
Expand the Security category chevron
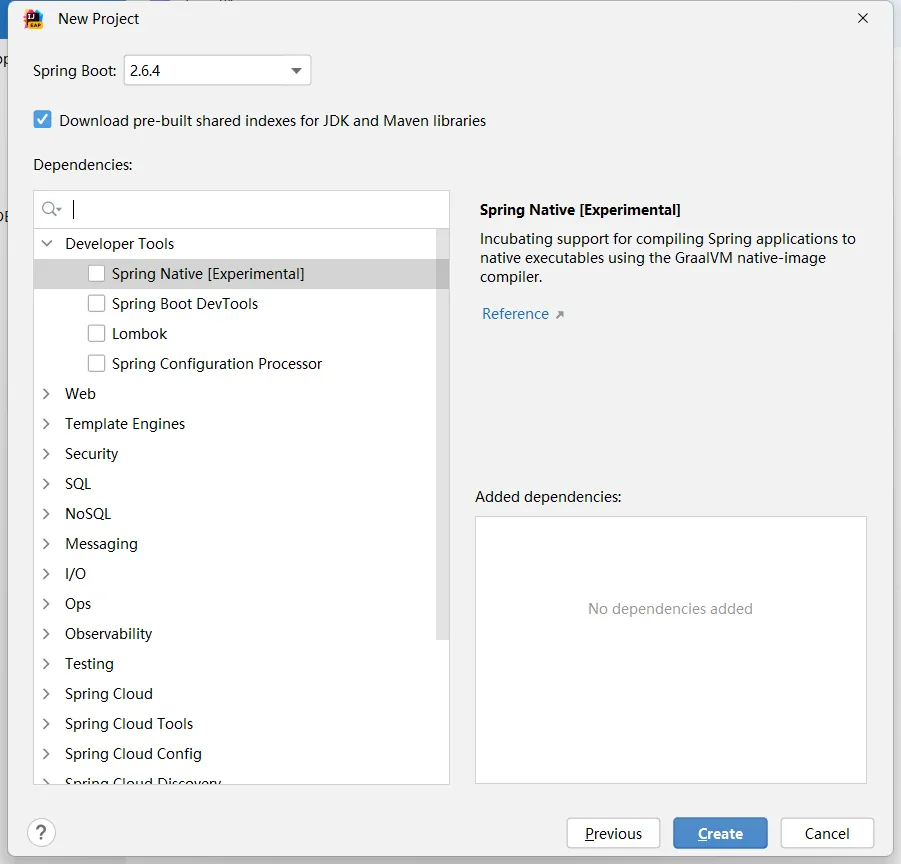(x=46, y=454)
